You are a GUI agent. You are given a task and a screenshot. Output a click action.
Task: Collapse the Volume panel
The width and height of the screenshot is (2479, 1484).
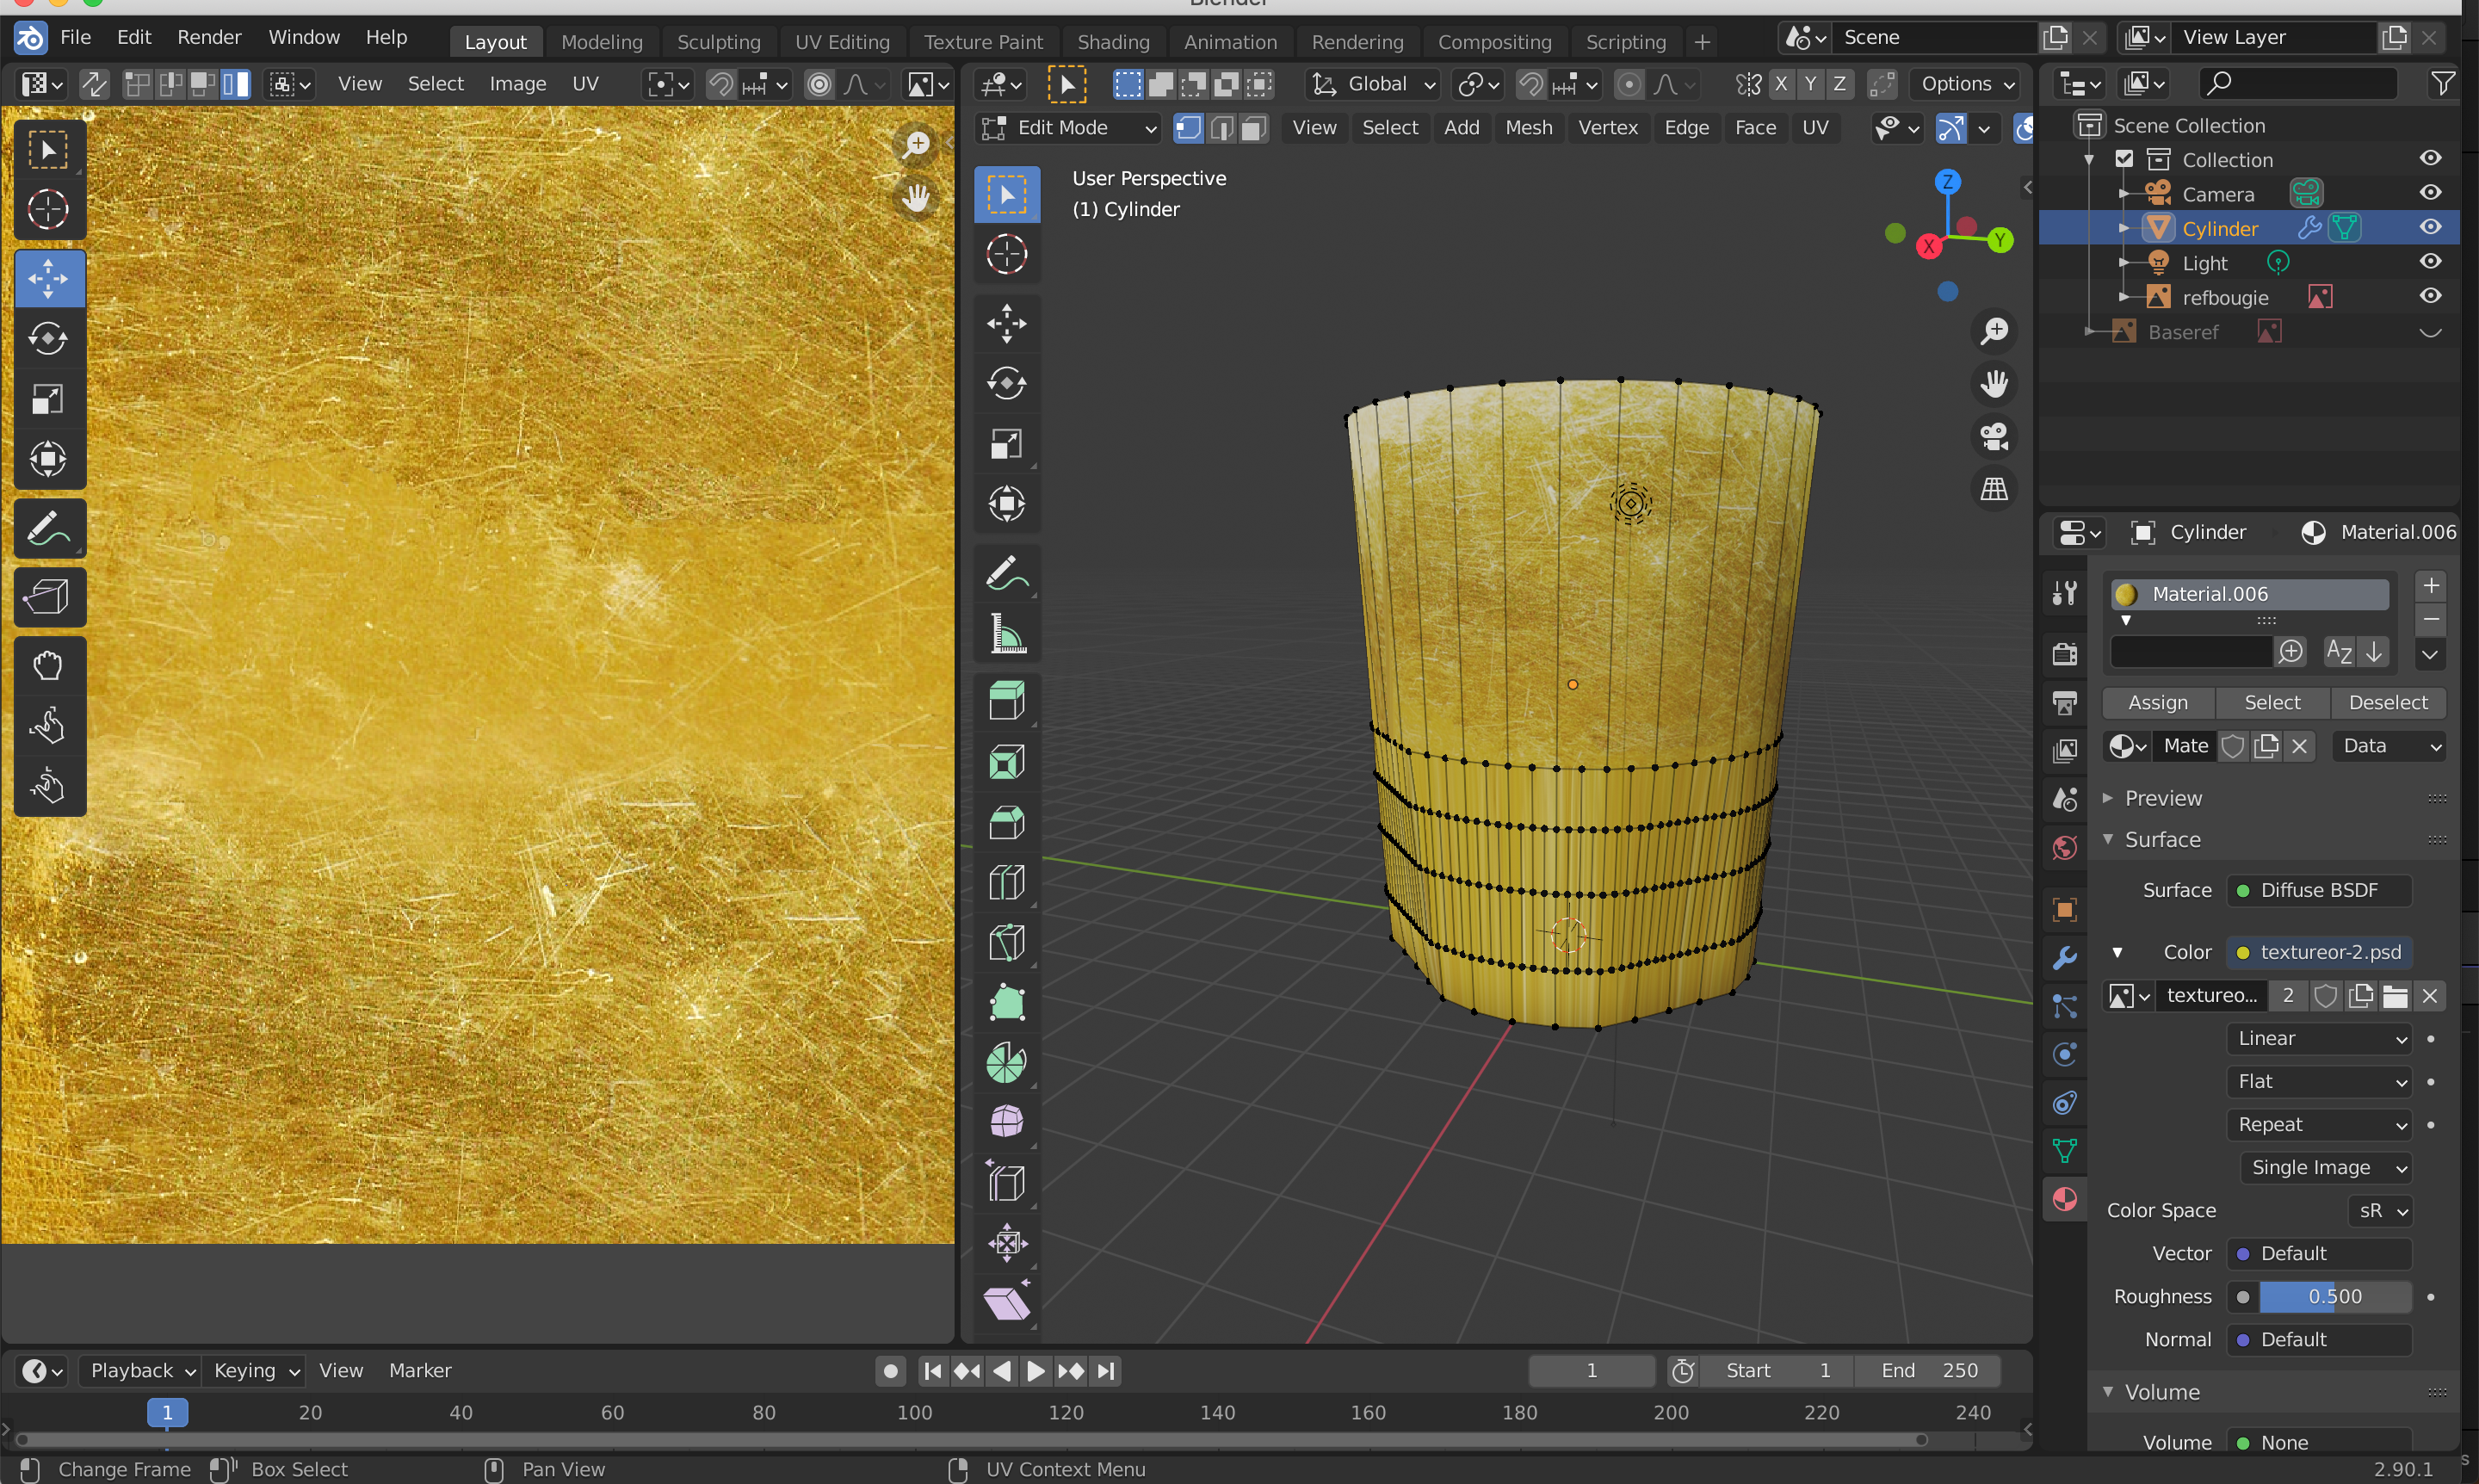[x=2162, y=1392]
